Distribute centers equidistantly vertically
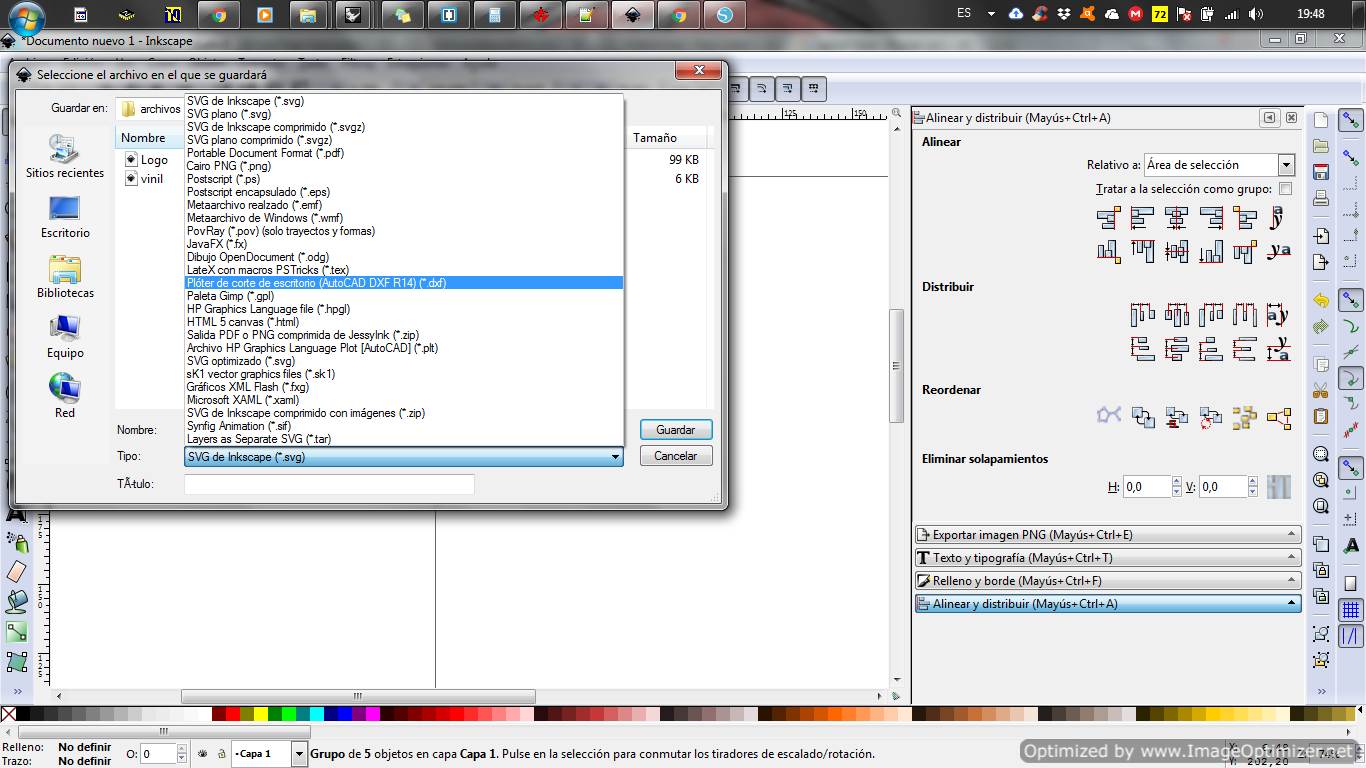Viewport: 1366px width, 768px height. (x=1176, y=349)
